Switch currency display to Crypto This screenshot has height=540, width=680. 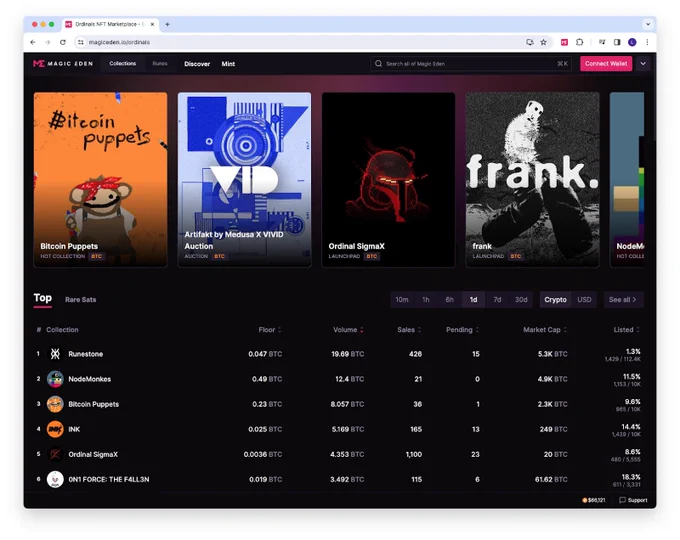[556, 300]
